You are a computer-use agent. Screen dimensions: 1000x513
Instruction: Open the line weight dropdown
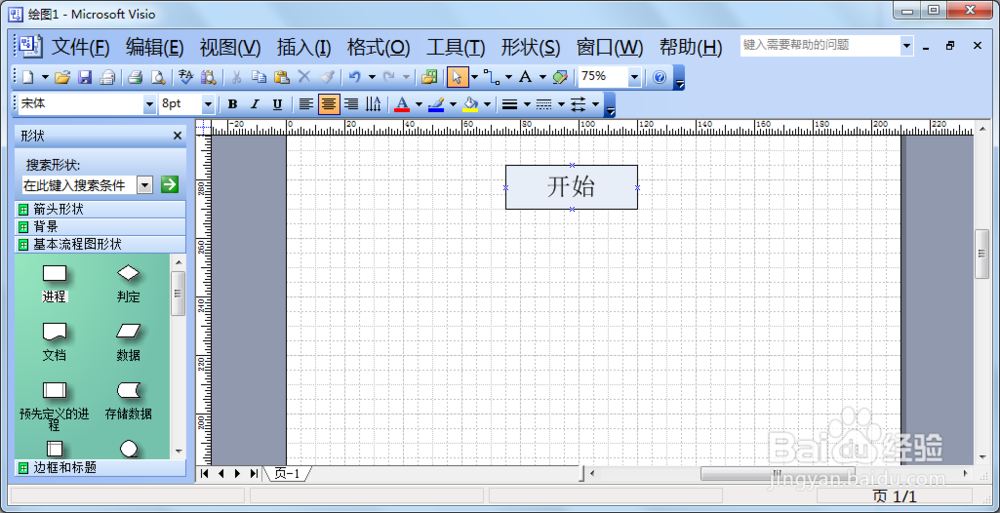[x=527, y=104]
